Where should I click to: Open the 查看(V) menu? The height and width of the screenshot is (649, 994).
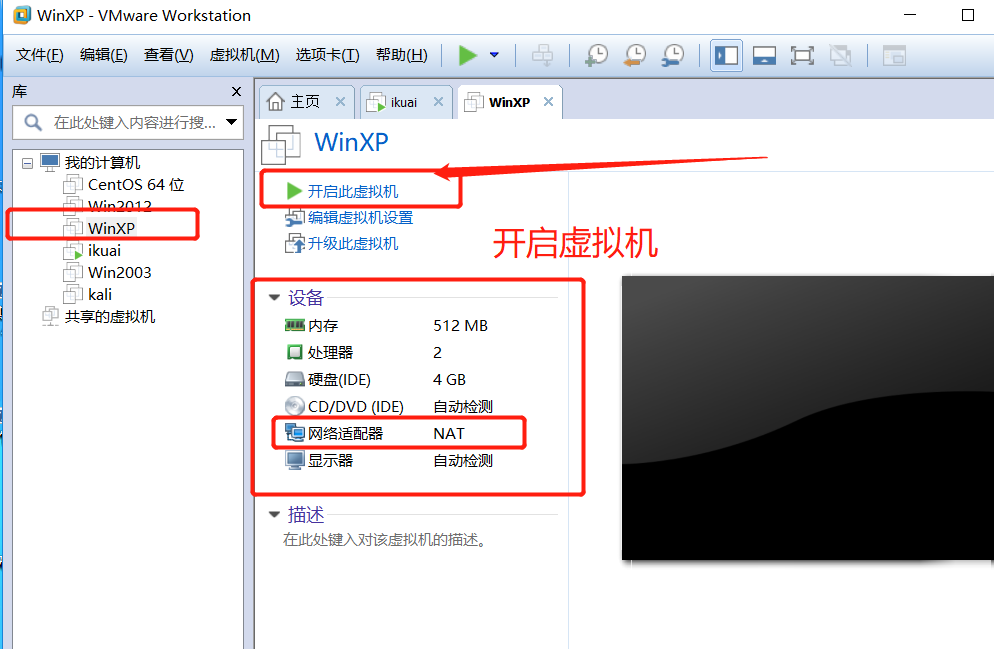(x=169, y=55)
